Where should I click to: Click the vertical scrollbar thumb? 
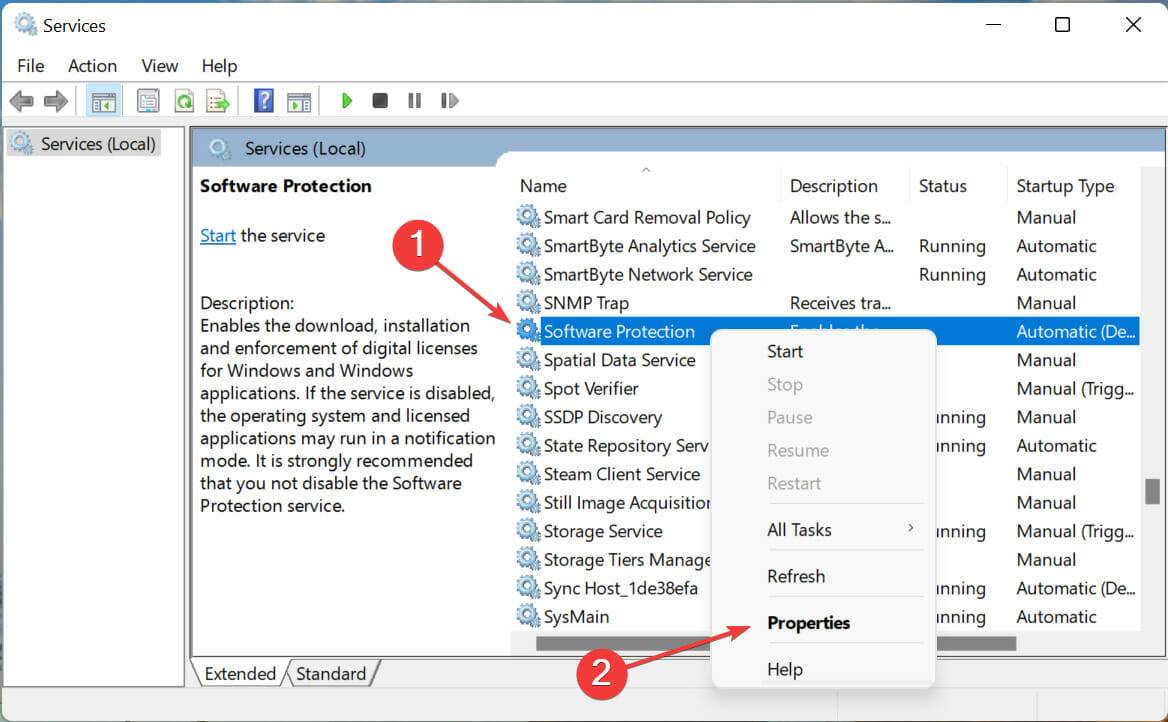click(x=1152, y=492)
